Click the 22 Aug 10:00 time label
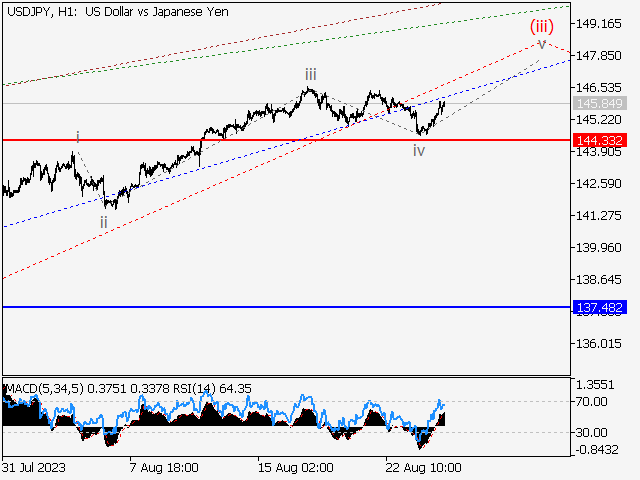This screenshot has width=640, height=480. pyautogui.click(x=423, y=467)
